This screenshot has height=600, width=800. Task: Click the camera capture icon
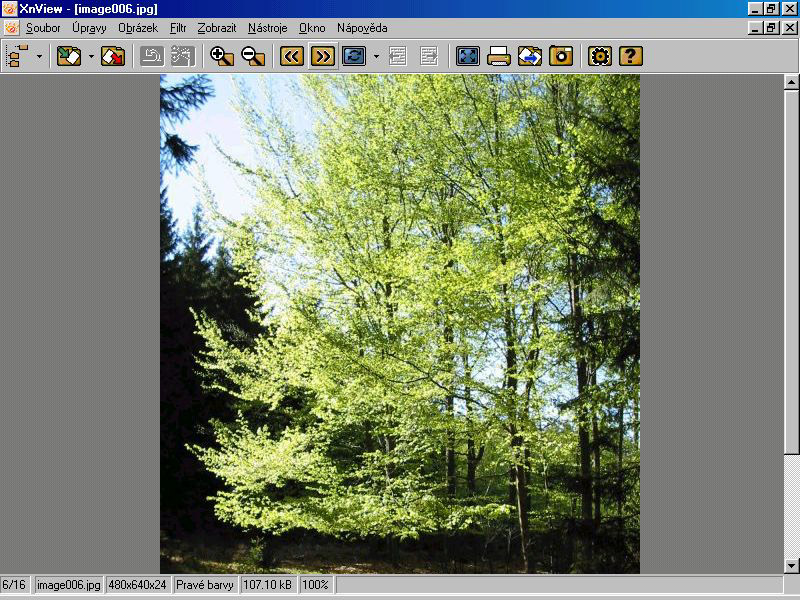(x=561, y=56)
